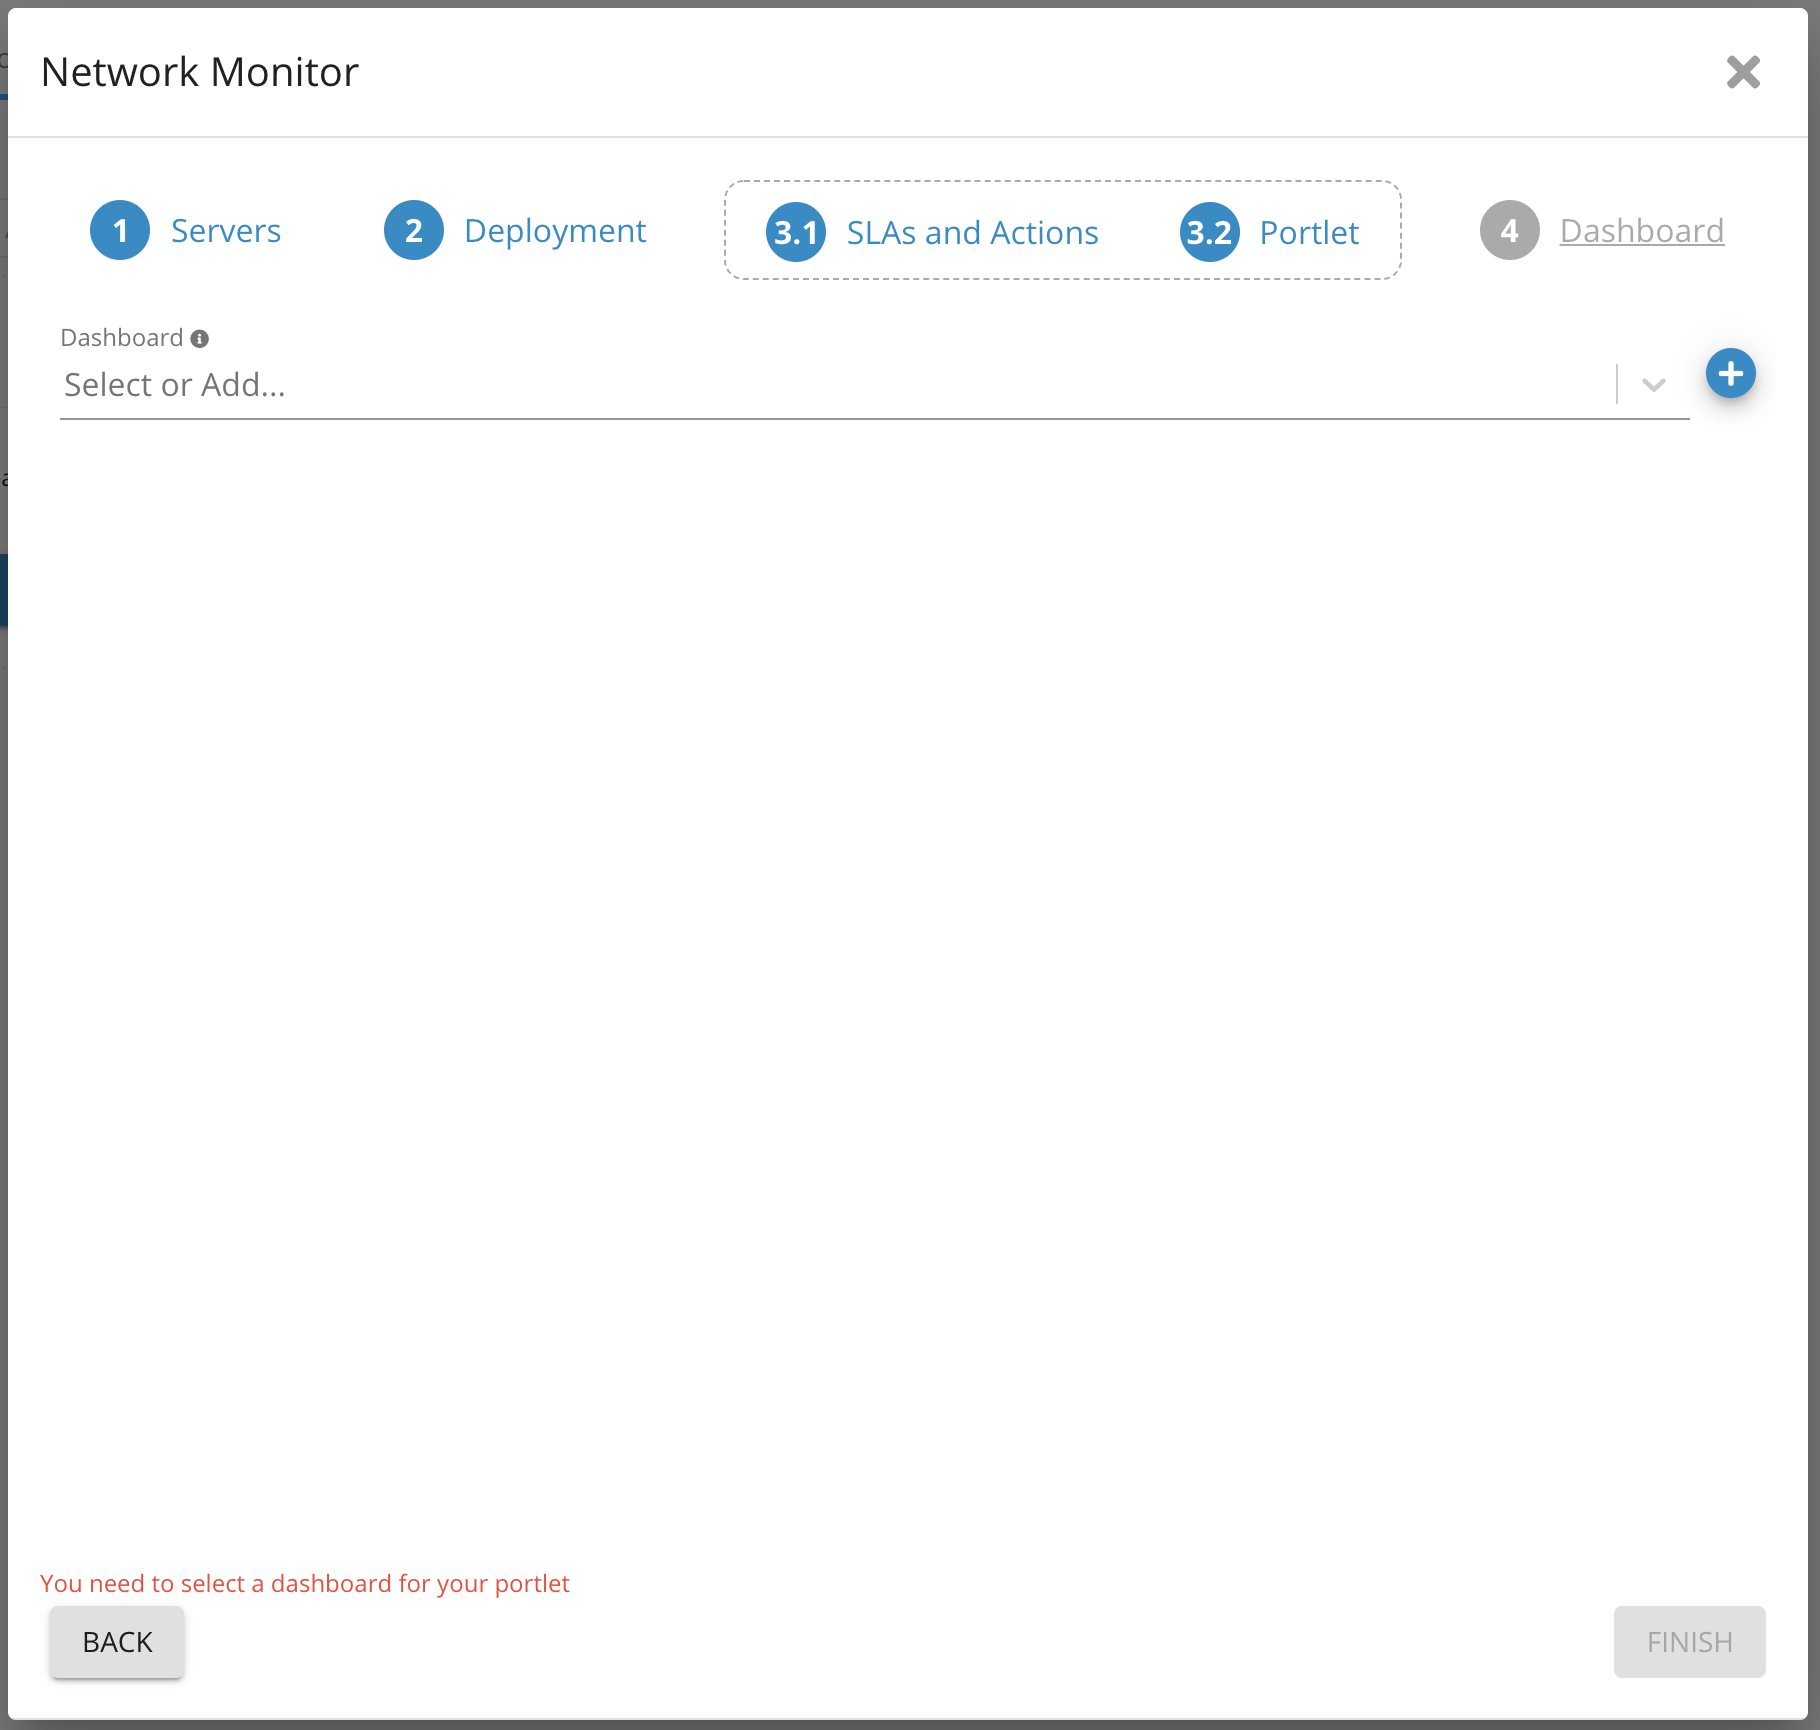Go to the Servers step label
This screenshot has height=1730, width=1820.
[x=226, y=231]
